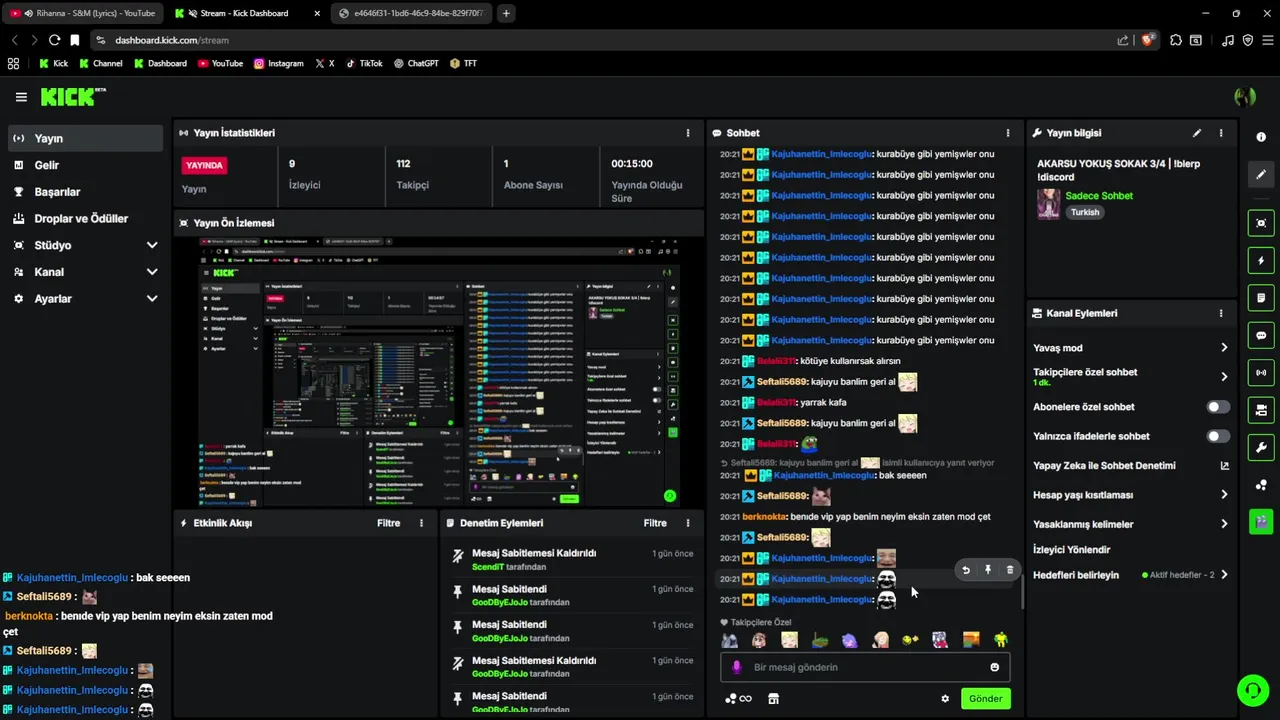
Task: Click the purple microphone icon in chat input
Action: 737,667
